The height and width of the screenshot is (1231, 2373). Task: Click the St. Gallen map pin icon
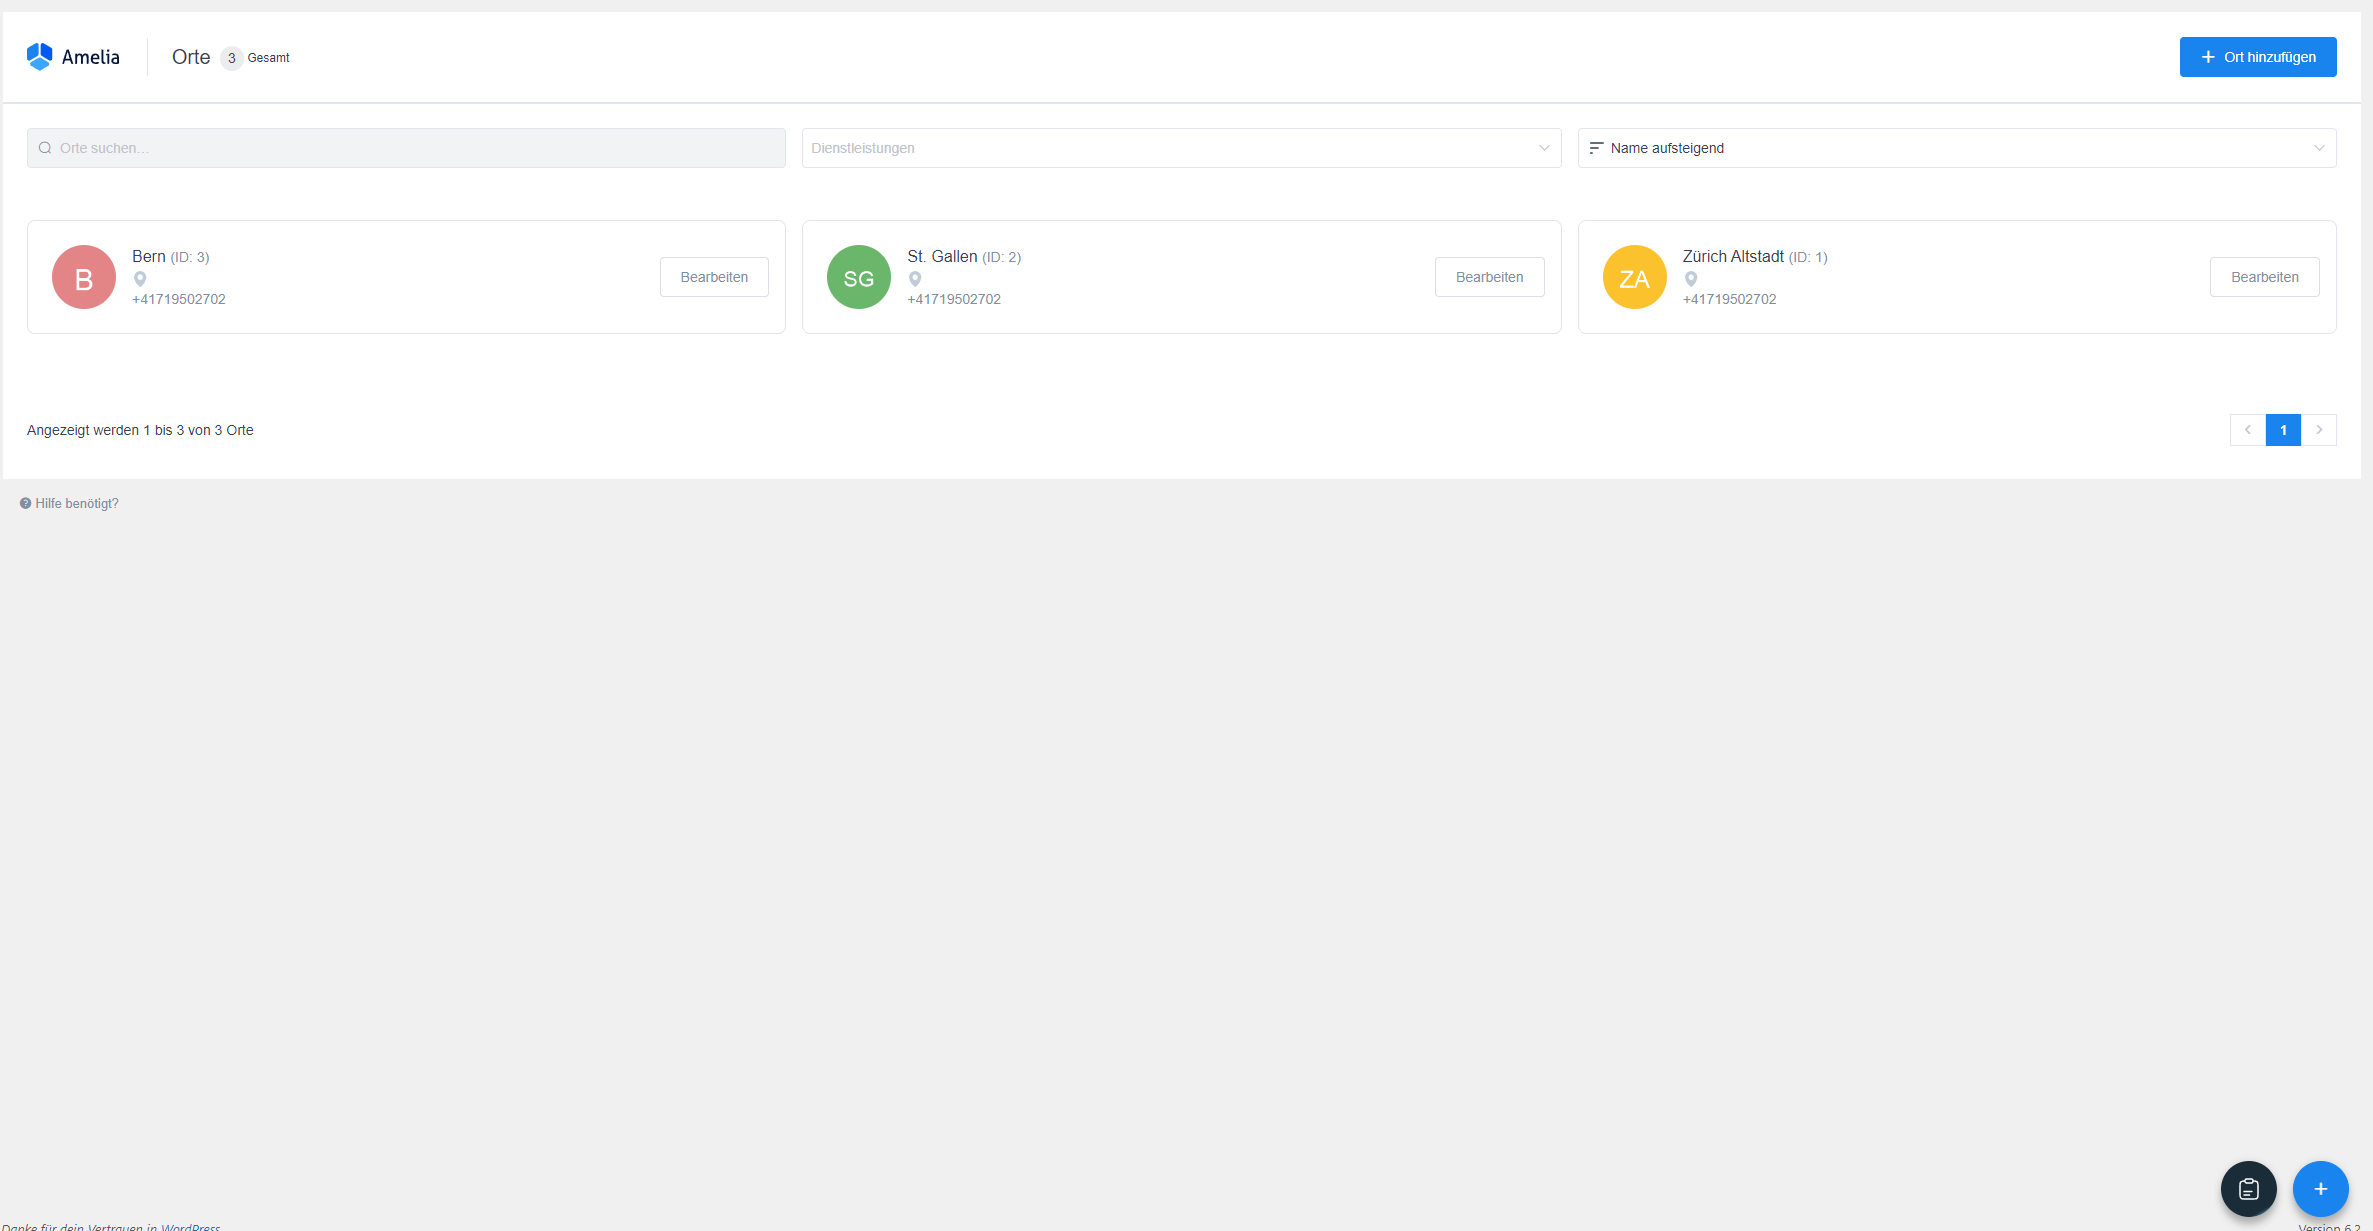[915, 279]
